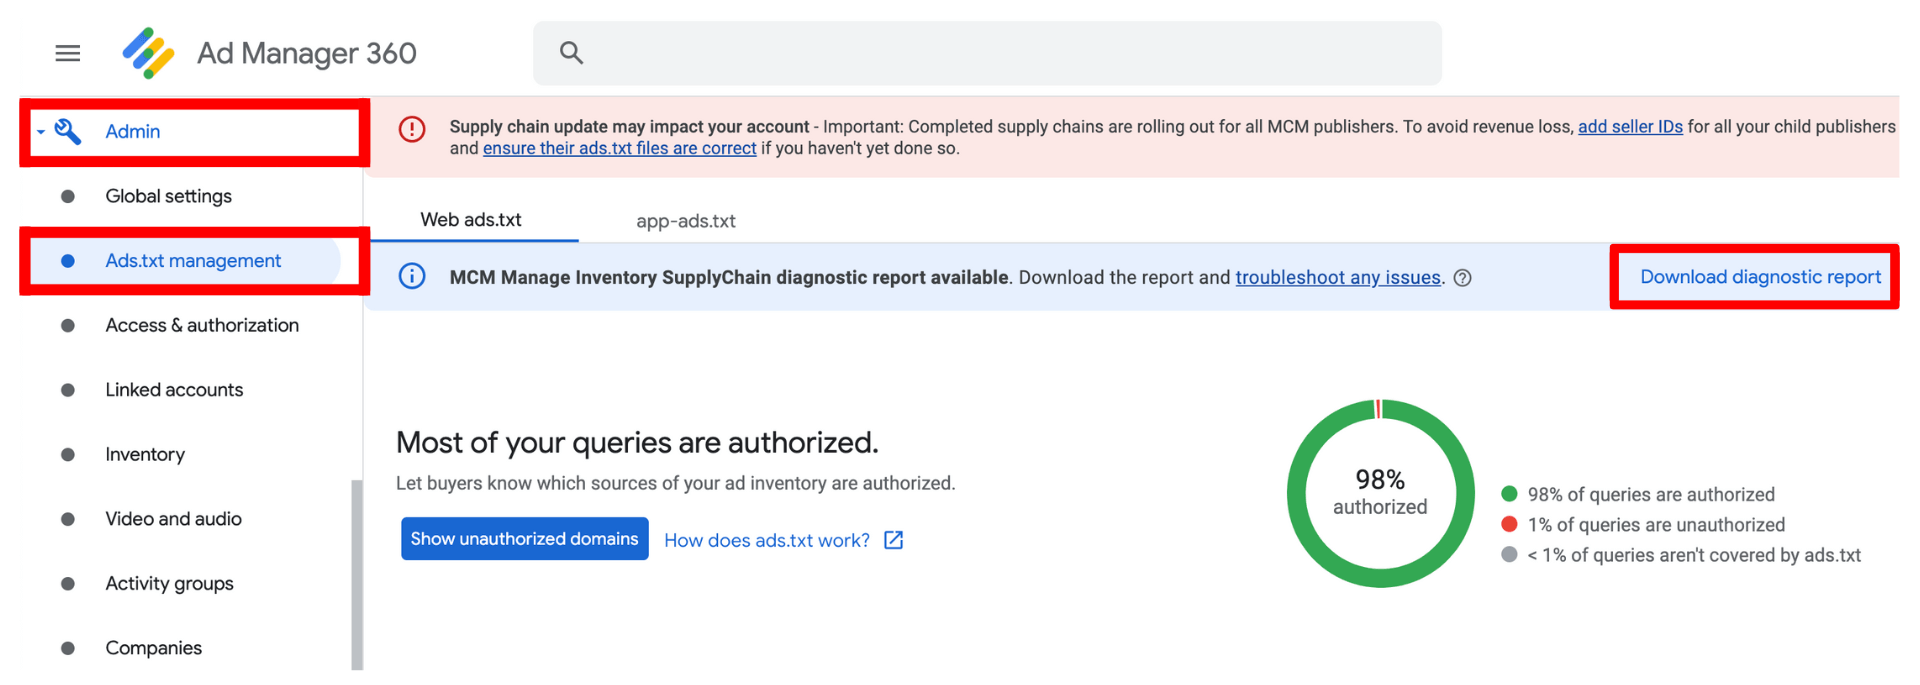Open Linked accounts page
Image resolution: width=1920 pixels, height=685 pixels.
point(174,390)
